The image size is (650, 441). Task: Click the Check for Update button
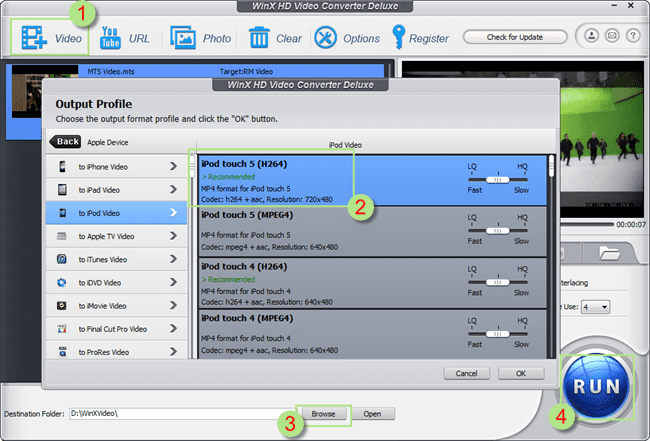[515, 37]
